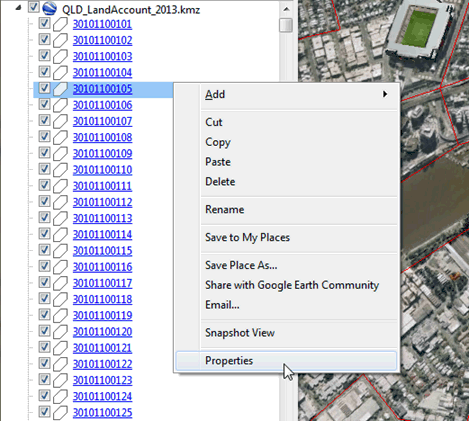Image resolution: width=469 pixels, height=421 pixels.
Task: Select Share with Google Earth Community
Action: (287, 285)
